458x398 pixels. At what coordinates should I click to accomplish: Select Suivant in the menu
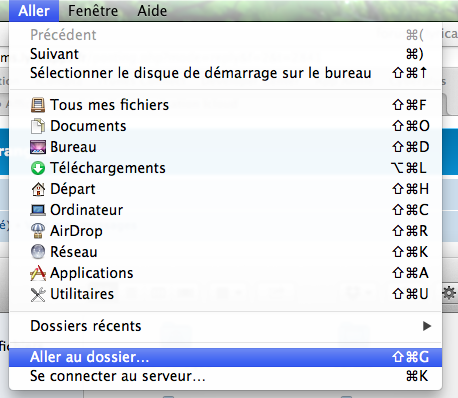(x=225, y=54)
